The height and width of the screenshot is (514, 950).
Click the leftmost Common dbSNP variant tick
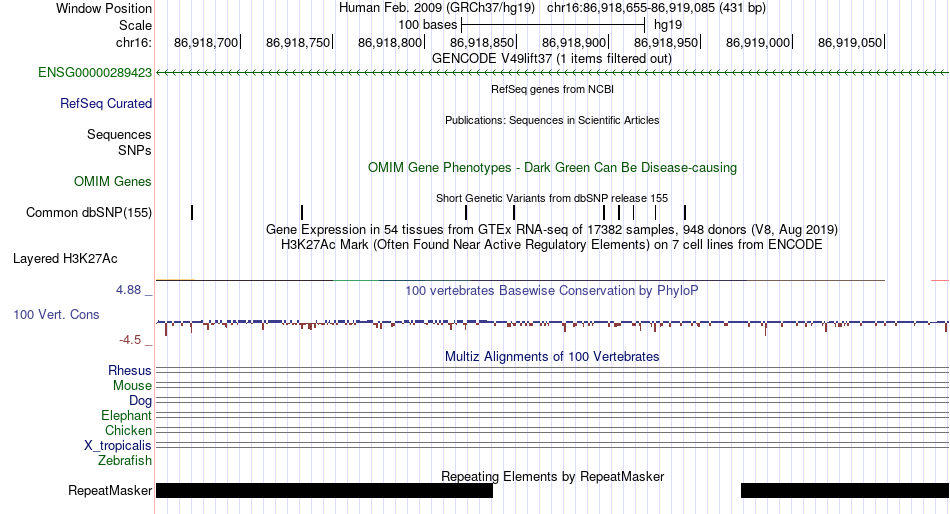coord(192,212)
